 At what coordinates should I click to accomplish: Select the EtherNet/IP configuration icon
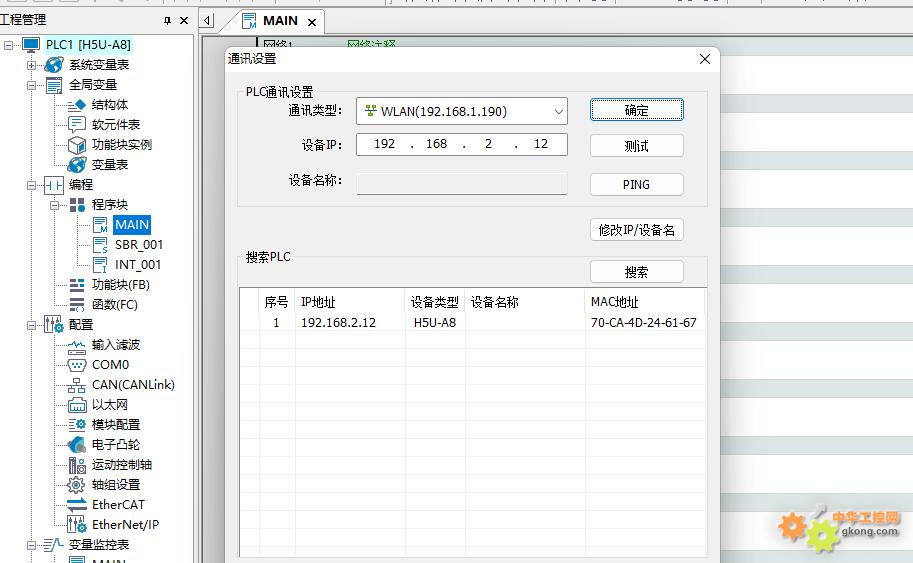tap(77, 525)
